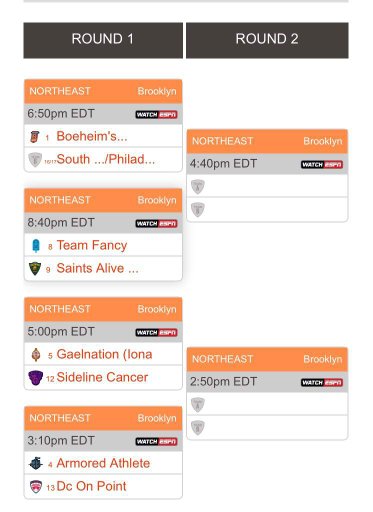Click the Dc On Point logo icon

click(36, 487)
